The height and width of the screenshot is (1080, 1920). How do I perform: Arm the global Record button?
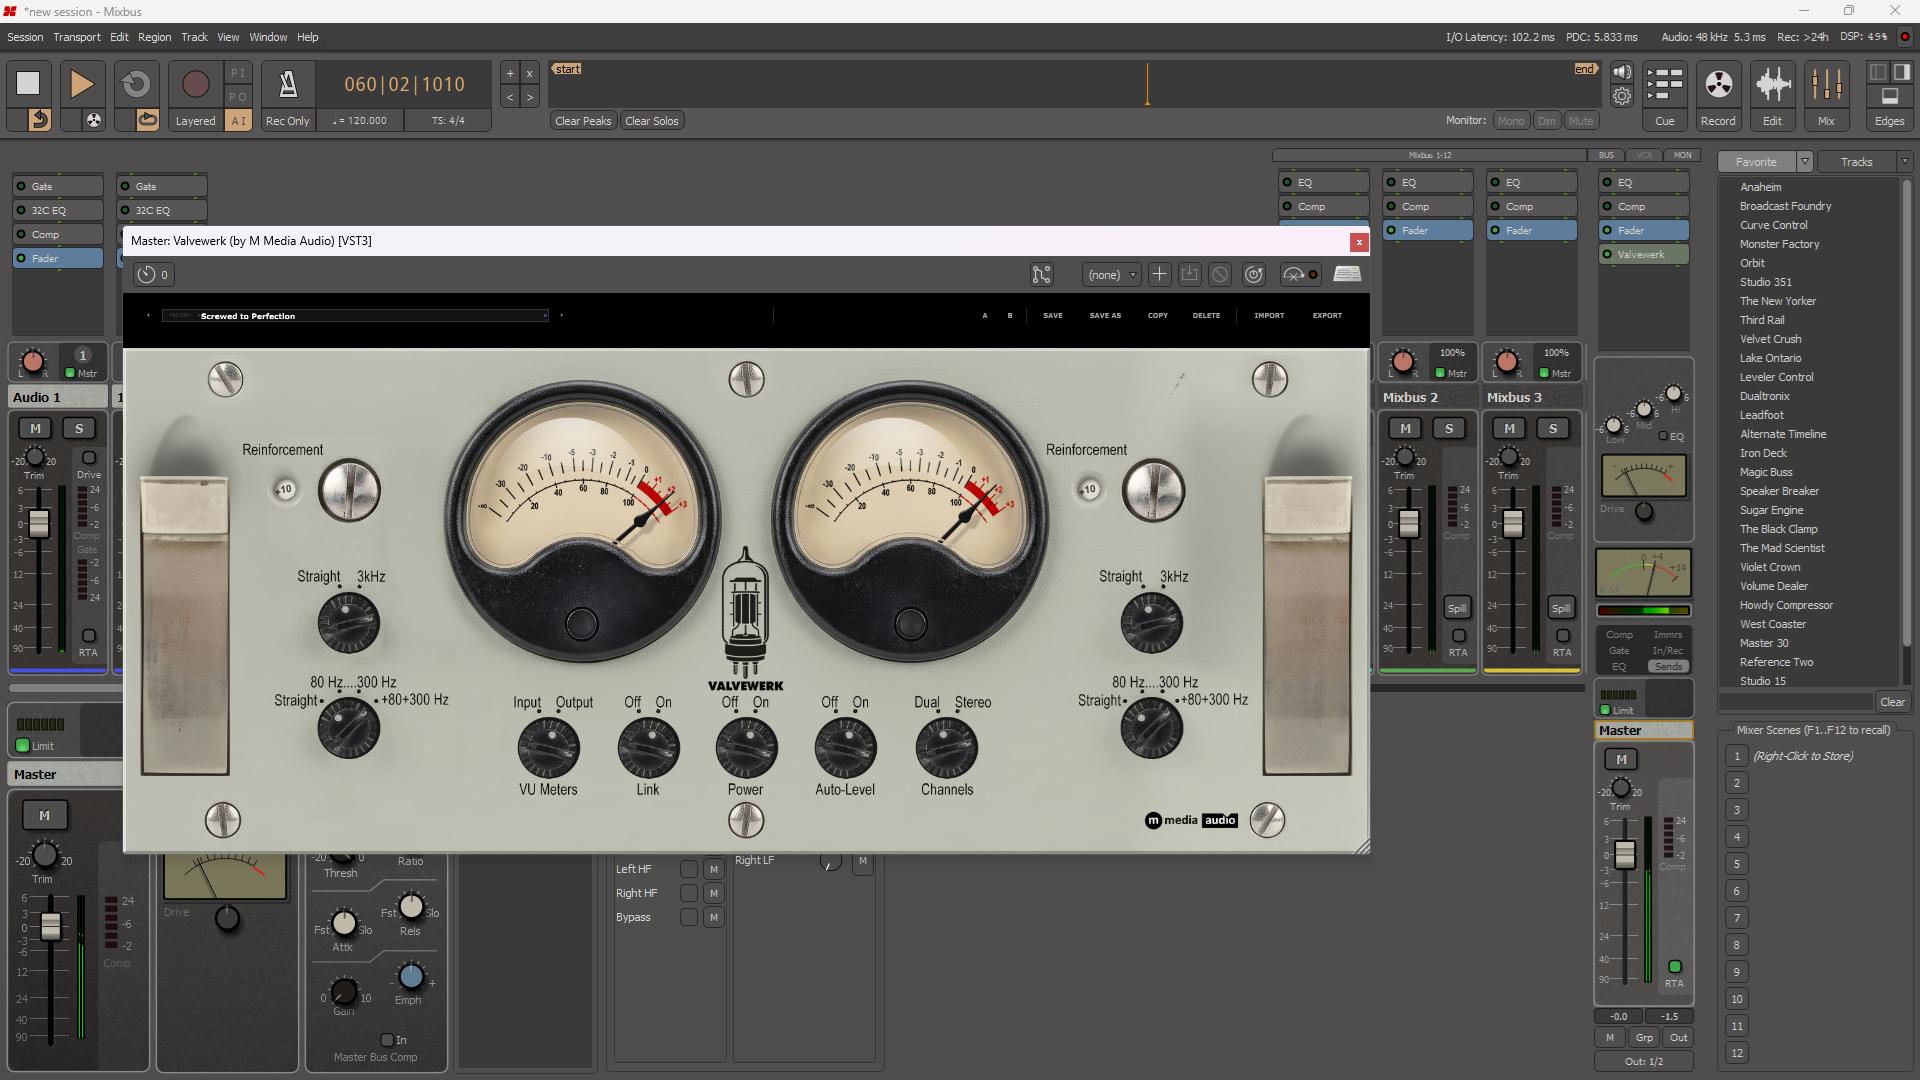pyautogui.click(x=195, y=84)
